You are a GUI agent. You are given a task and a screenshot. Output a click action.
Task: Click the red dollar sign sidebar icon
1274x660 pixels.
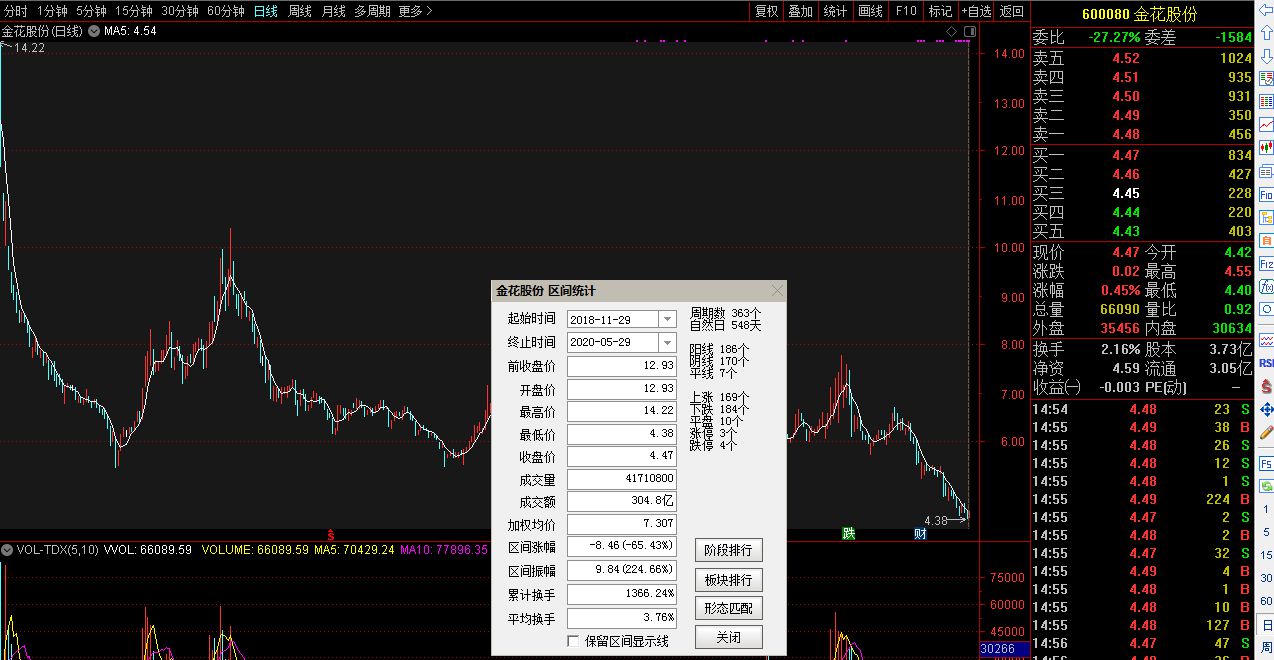(1266, 386)
